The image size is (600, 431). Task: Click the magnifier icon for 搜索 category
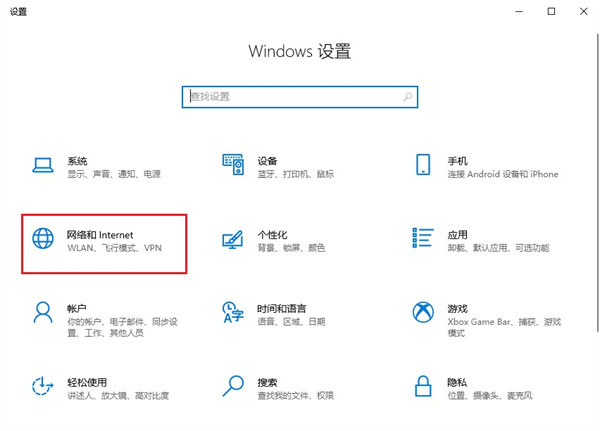pyautogui.click(x=233, y=386)
